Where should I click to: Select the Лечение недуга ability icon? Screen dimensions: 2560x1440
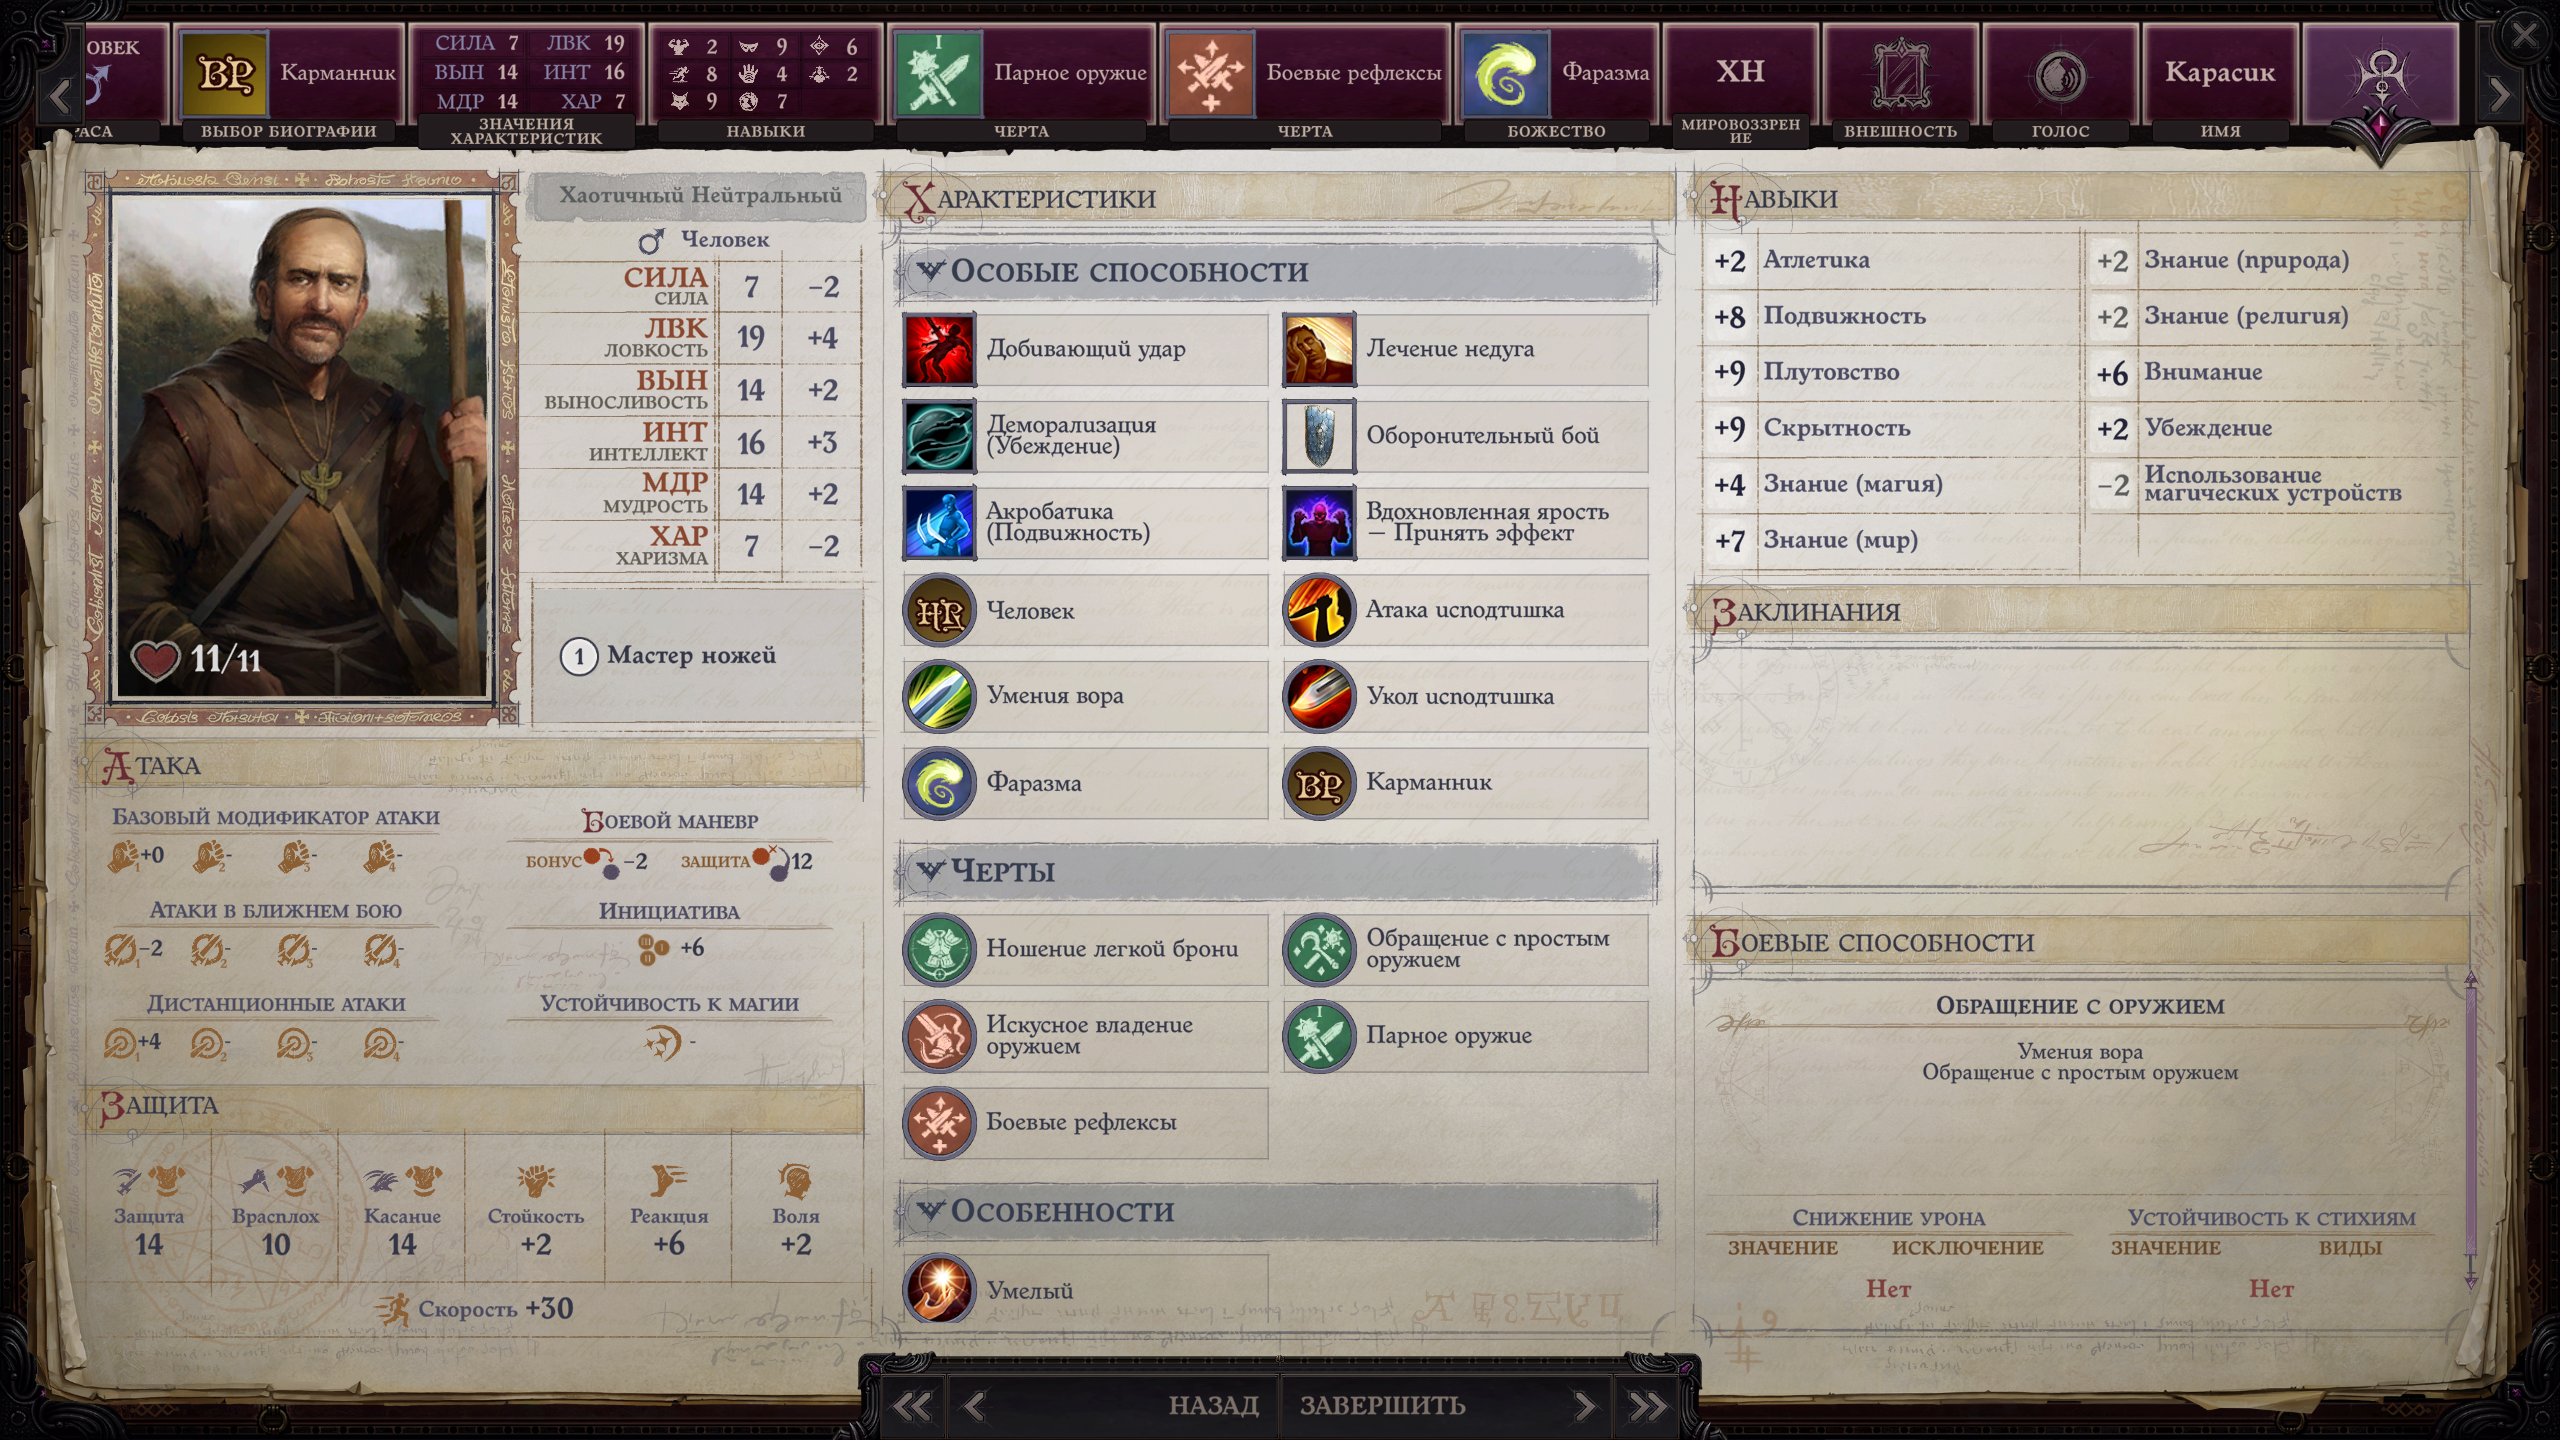1318,349
